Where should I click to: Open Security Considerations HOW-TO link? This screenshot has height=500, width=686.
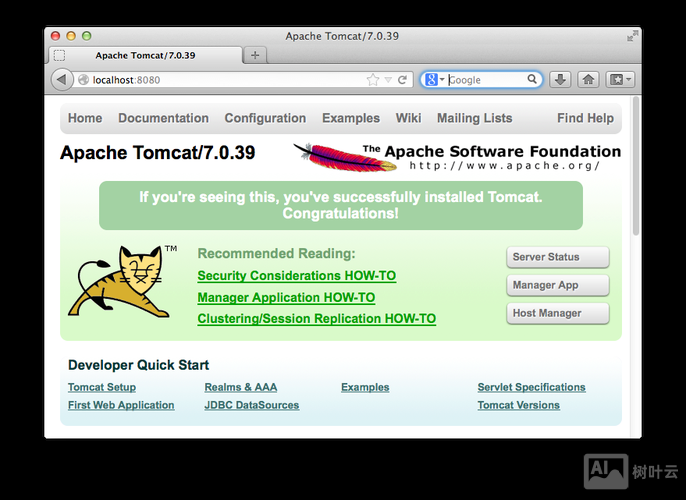tap(296, 276)
